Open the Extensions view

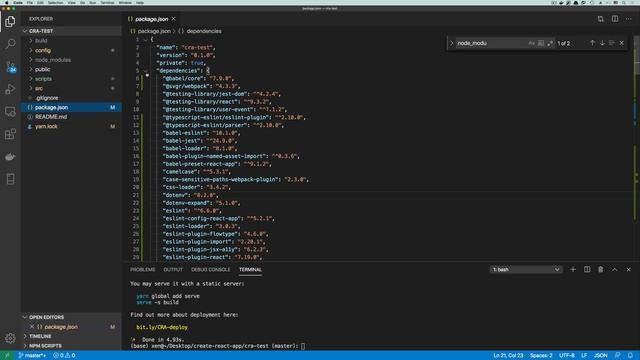pyautogui.click(x=10, y=134)
